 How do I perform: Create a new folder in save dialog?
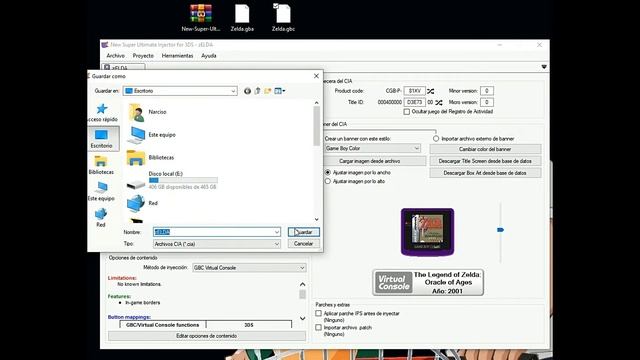point(267,91)
